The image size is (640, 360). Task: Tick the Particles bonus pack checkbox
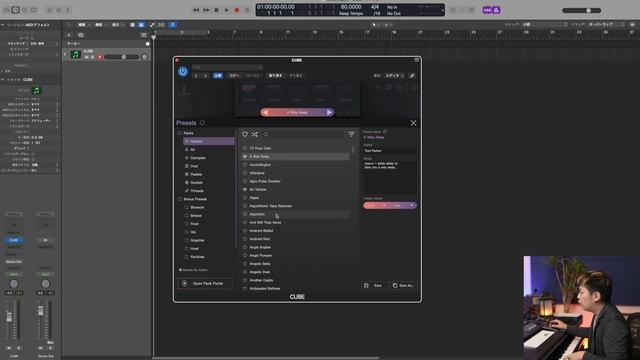coord(187,257)
